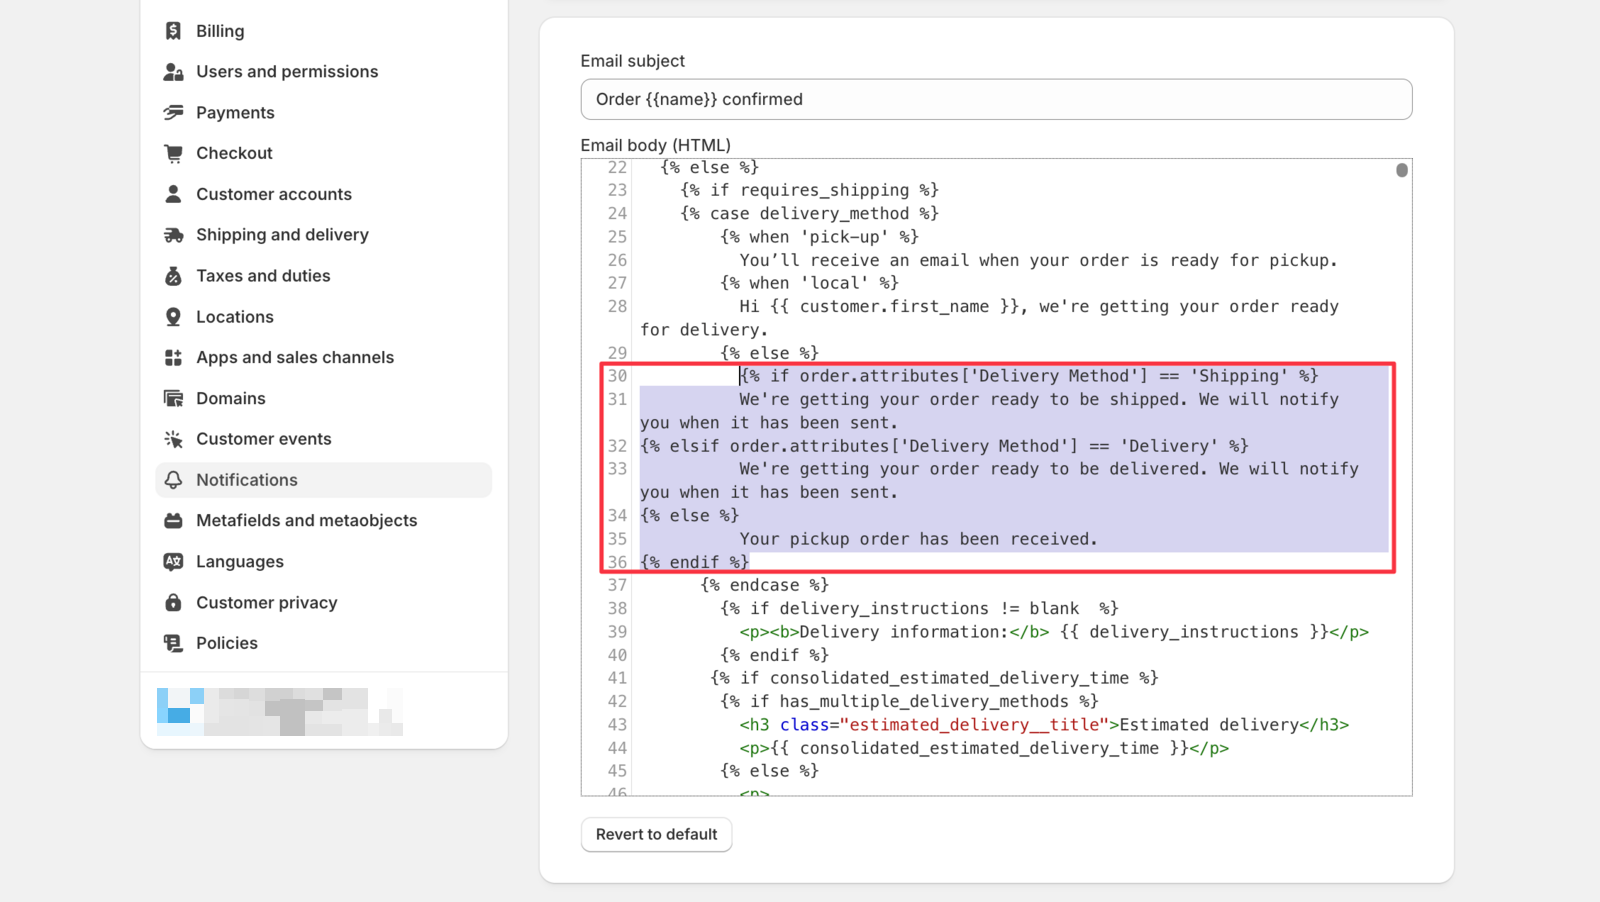Click the Policies icon
1600x902 pixels.
click(173, 643)
